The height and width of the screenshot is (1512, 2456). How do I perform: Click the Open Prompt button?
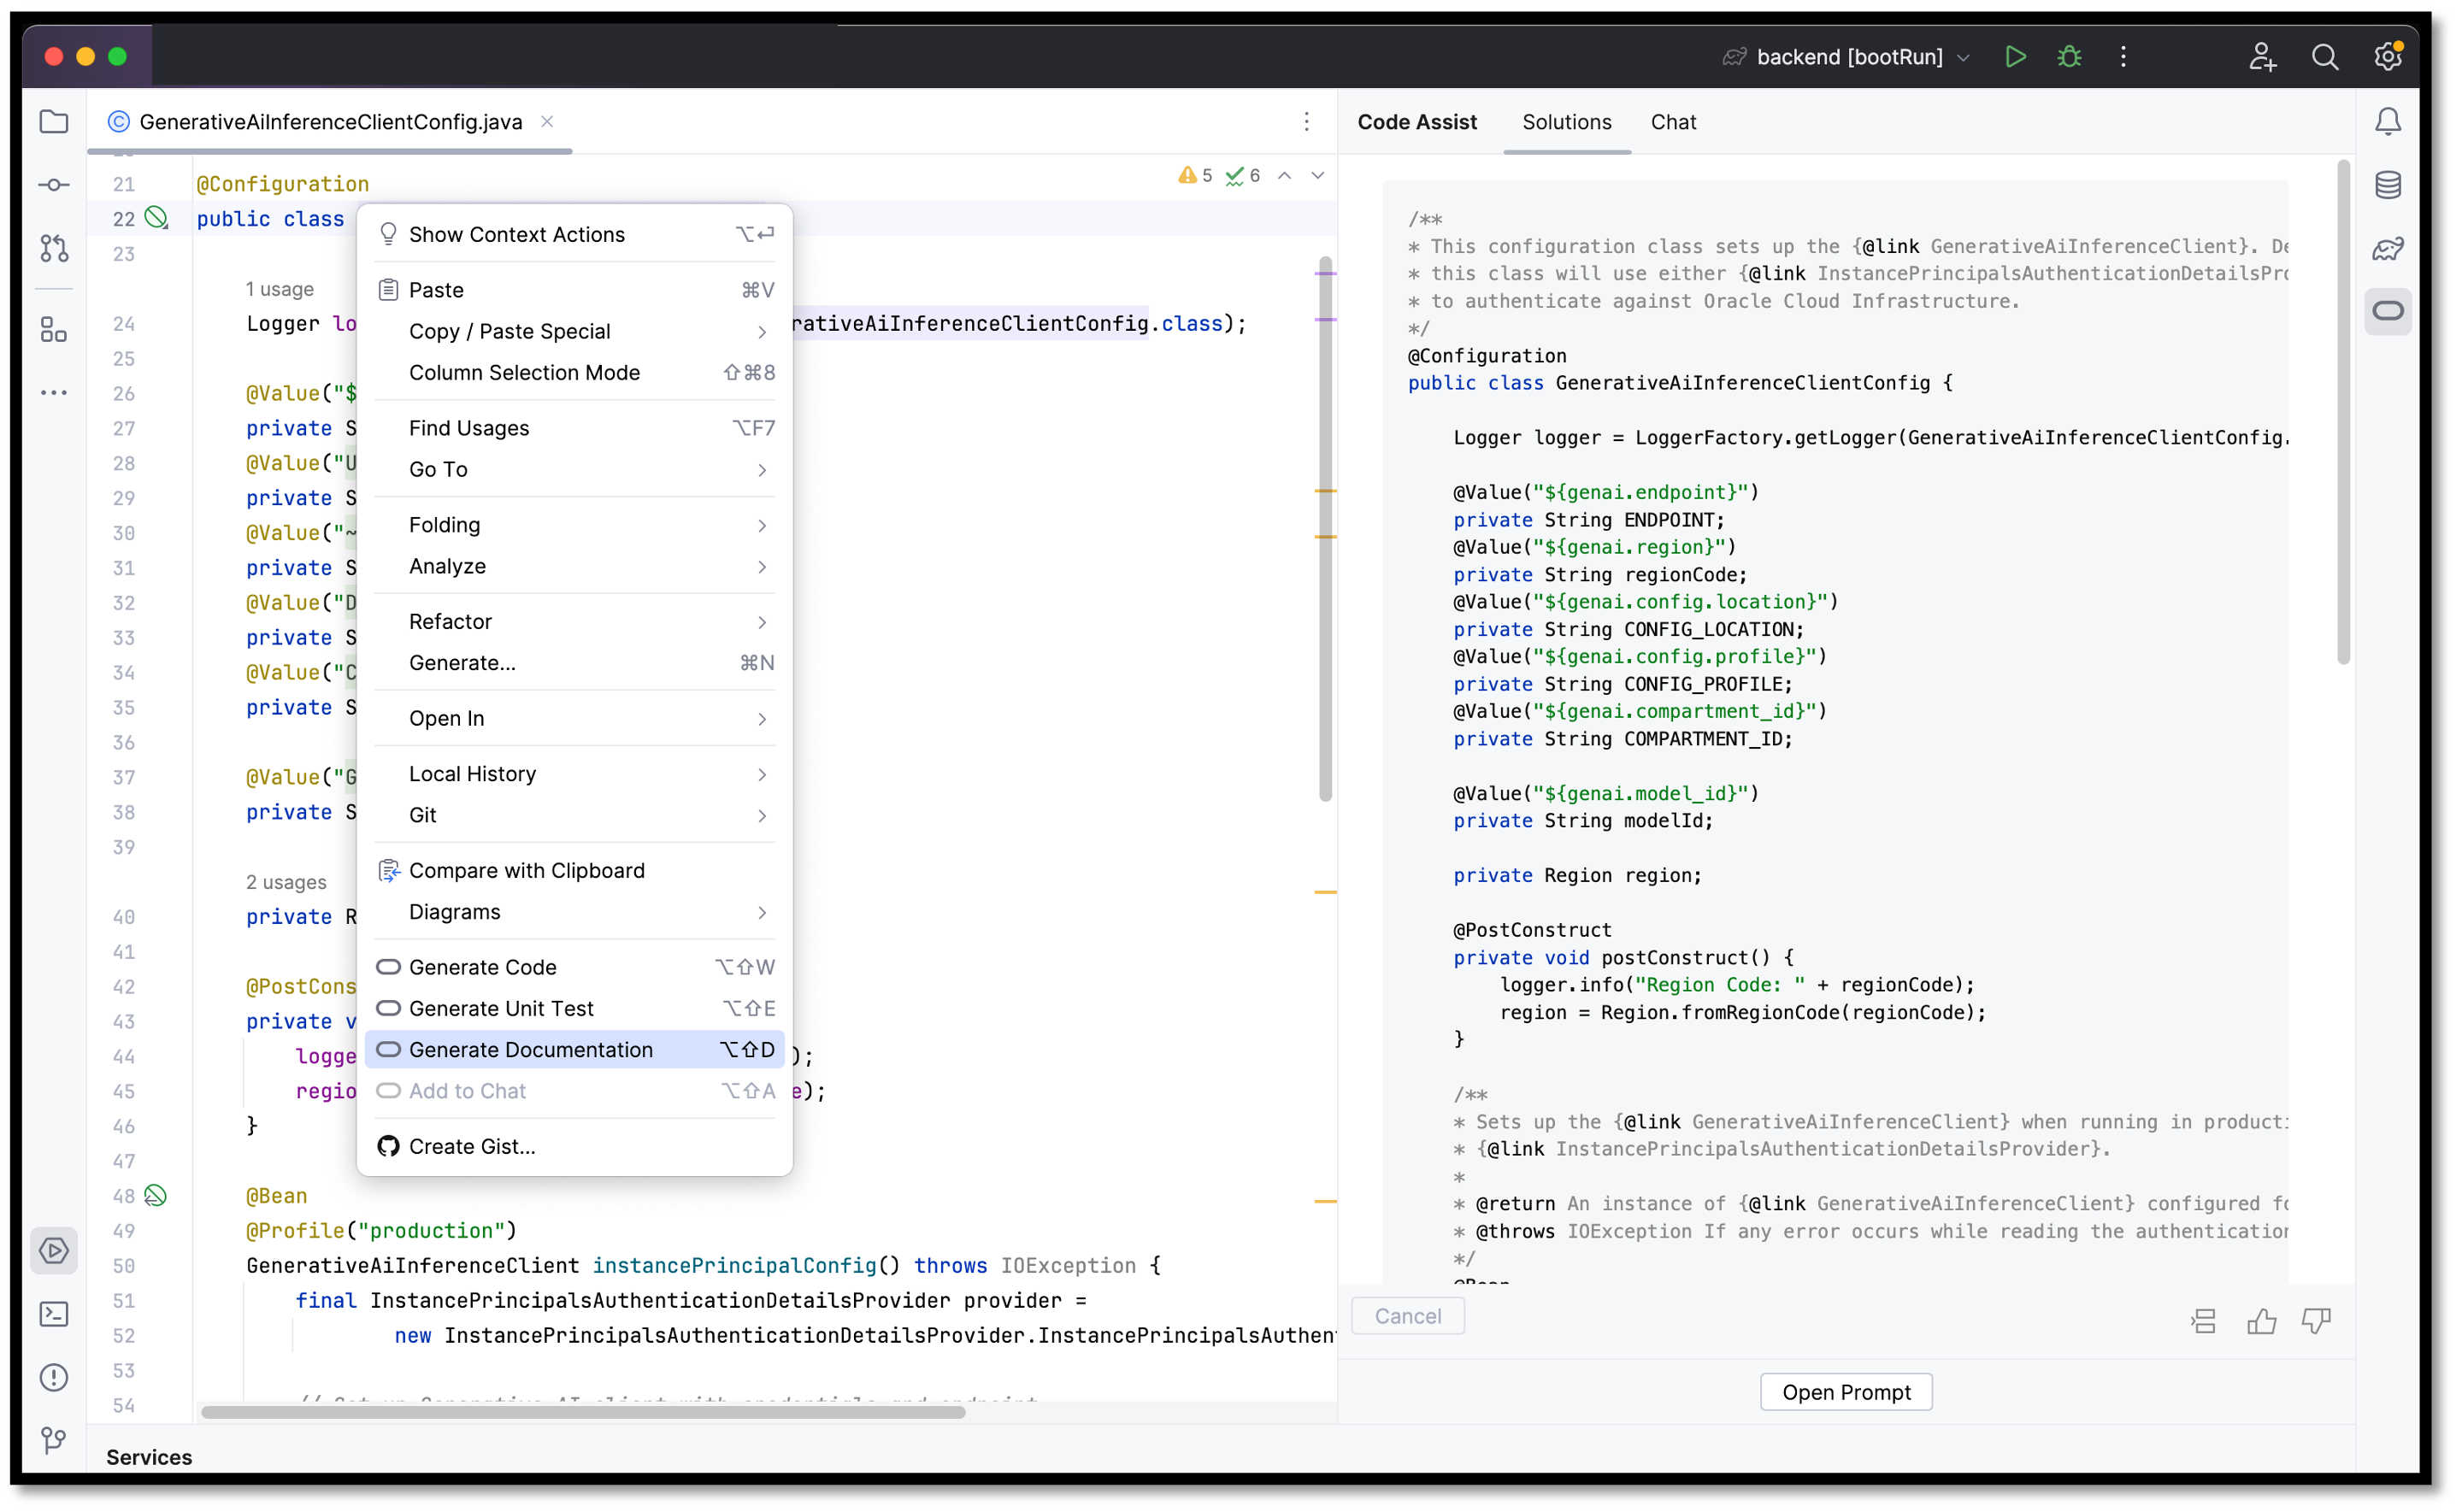coord(1845,1392)
